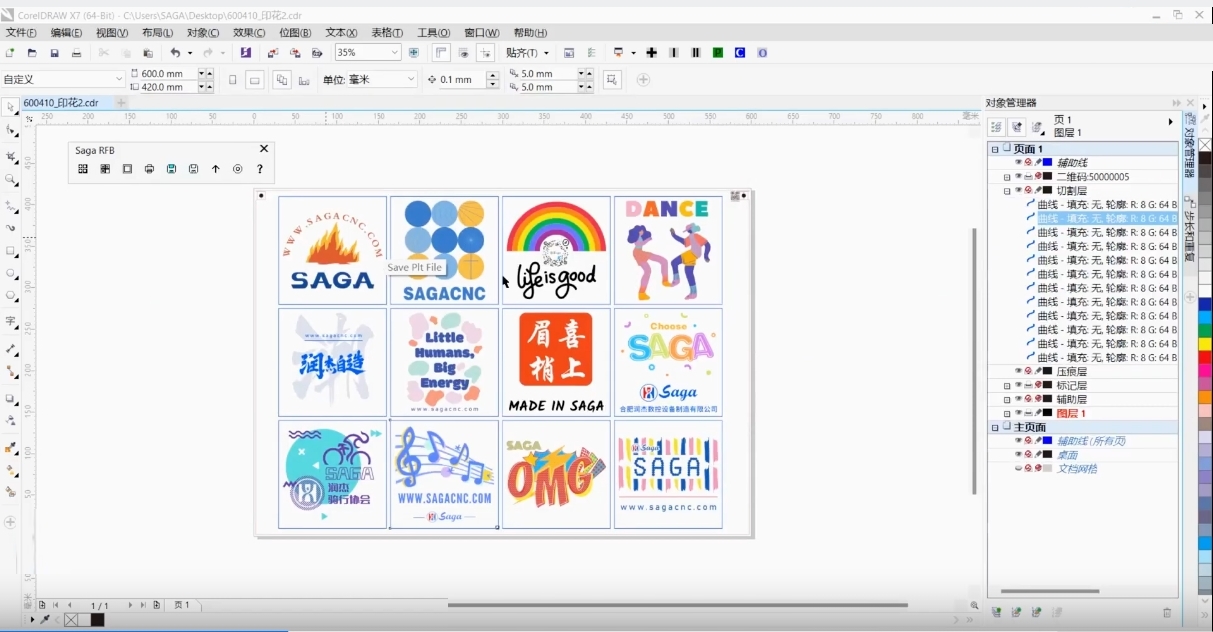Expand the 辅助层 layer node
The image size is (1213, 632).
(1007, 399)
